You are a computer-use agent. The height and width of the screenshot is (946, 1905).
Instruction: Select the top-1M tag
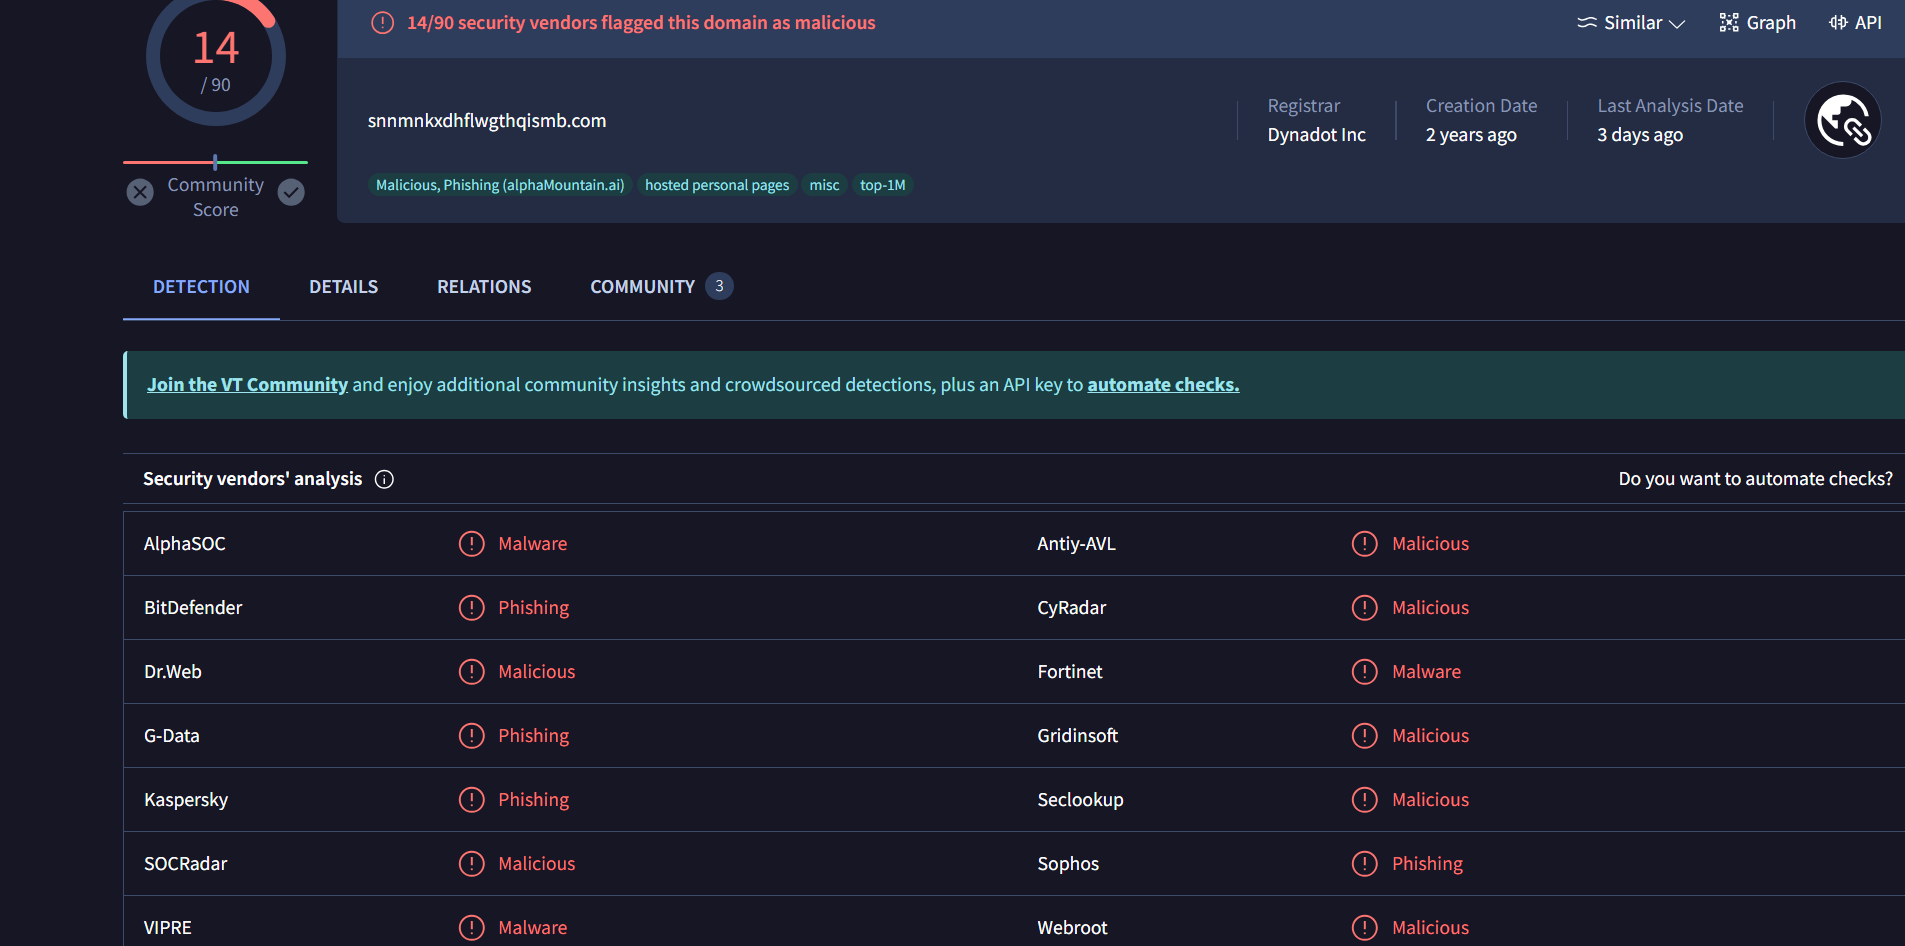click(882, 185)
